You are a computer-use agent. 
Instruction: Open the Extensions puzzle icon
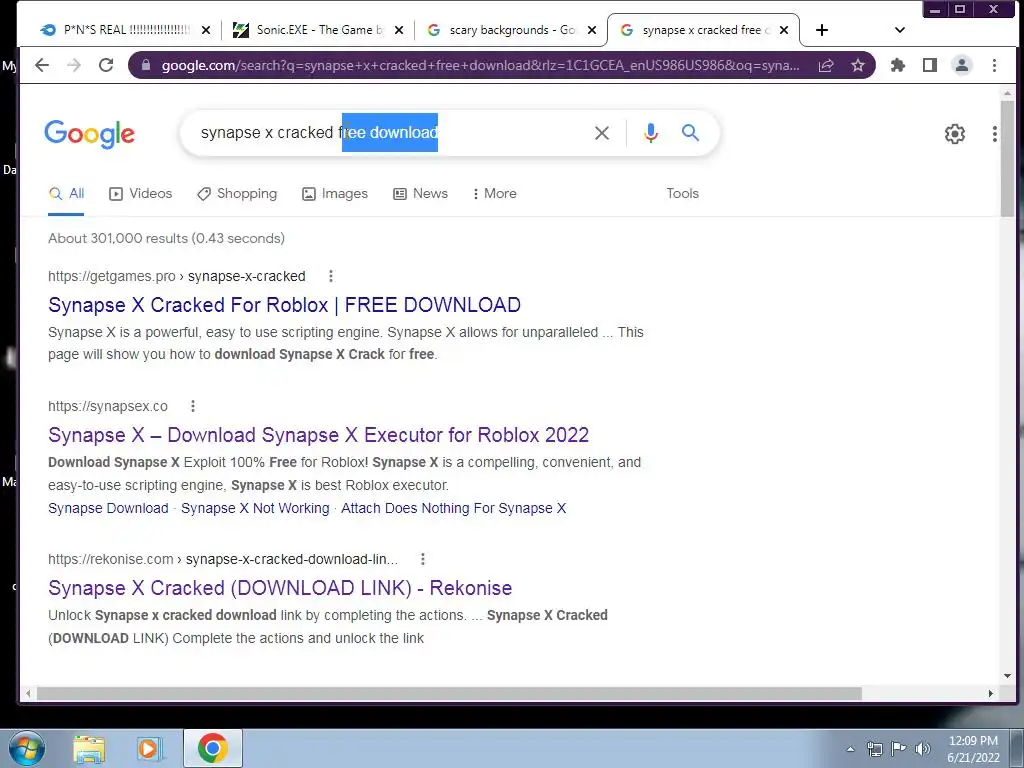[898, 65]
